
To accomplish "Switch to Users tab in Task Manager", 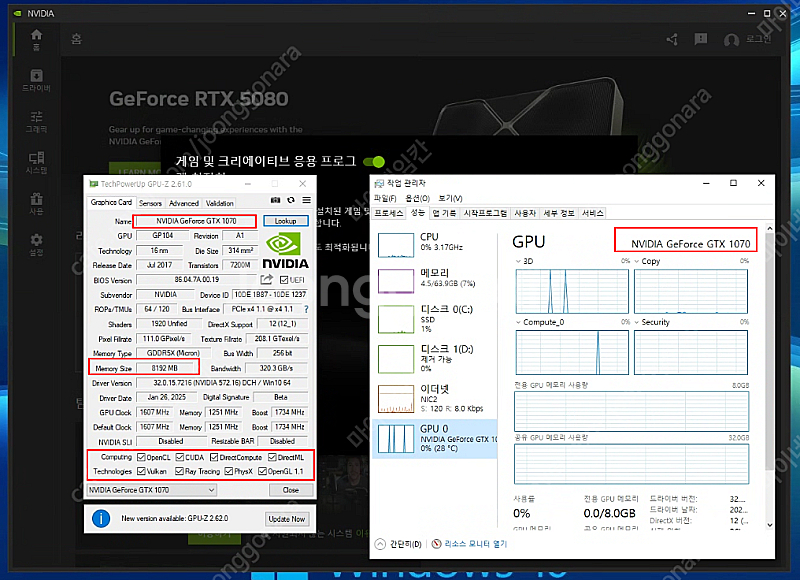I will click(525, 213).
